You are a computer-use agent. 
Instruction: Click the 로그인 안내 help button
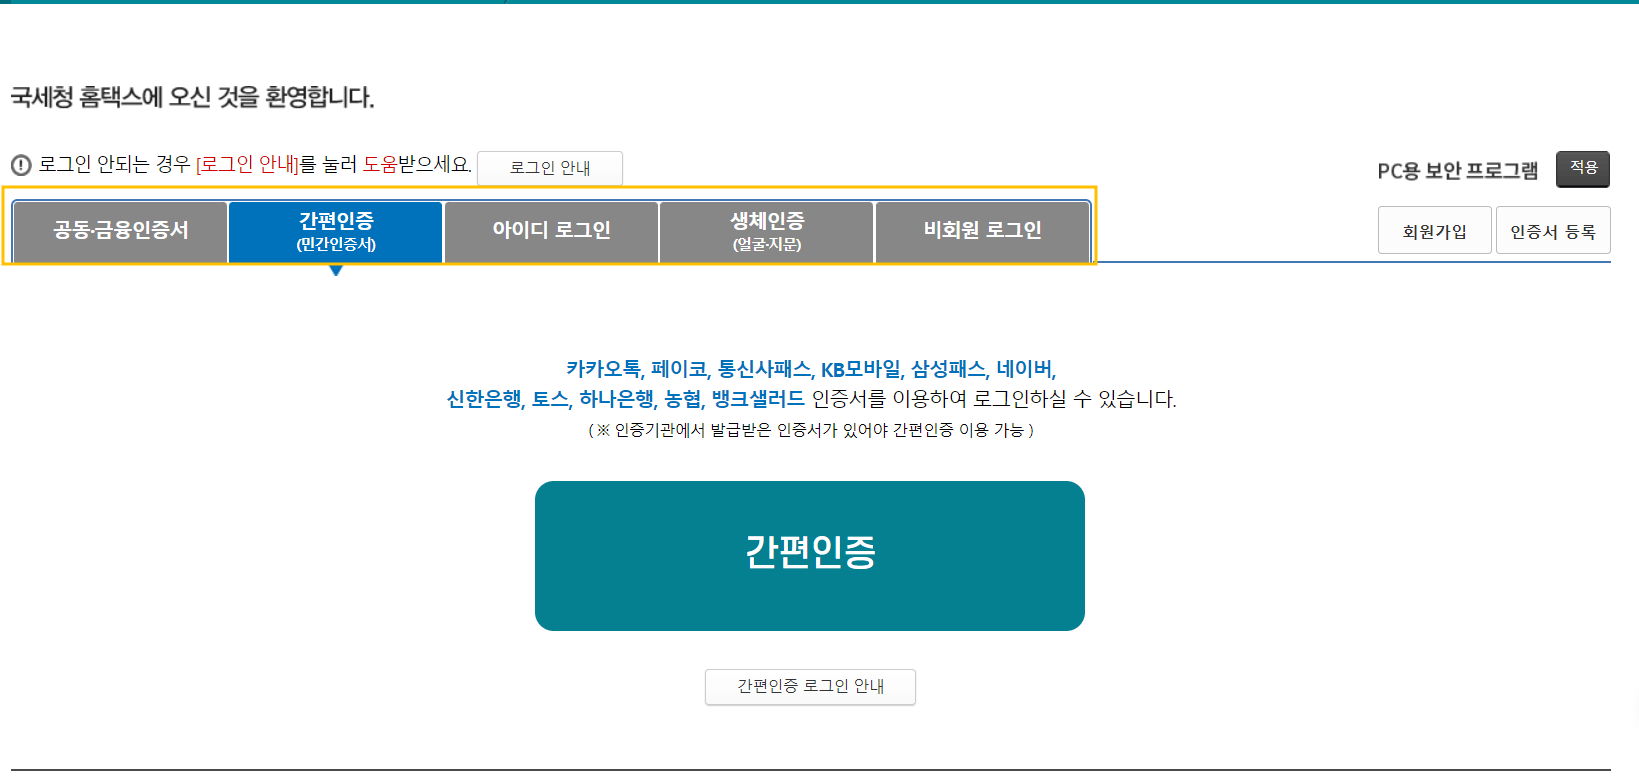click(x=550, y=168)
